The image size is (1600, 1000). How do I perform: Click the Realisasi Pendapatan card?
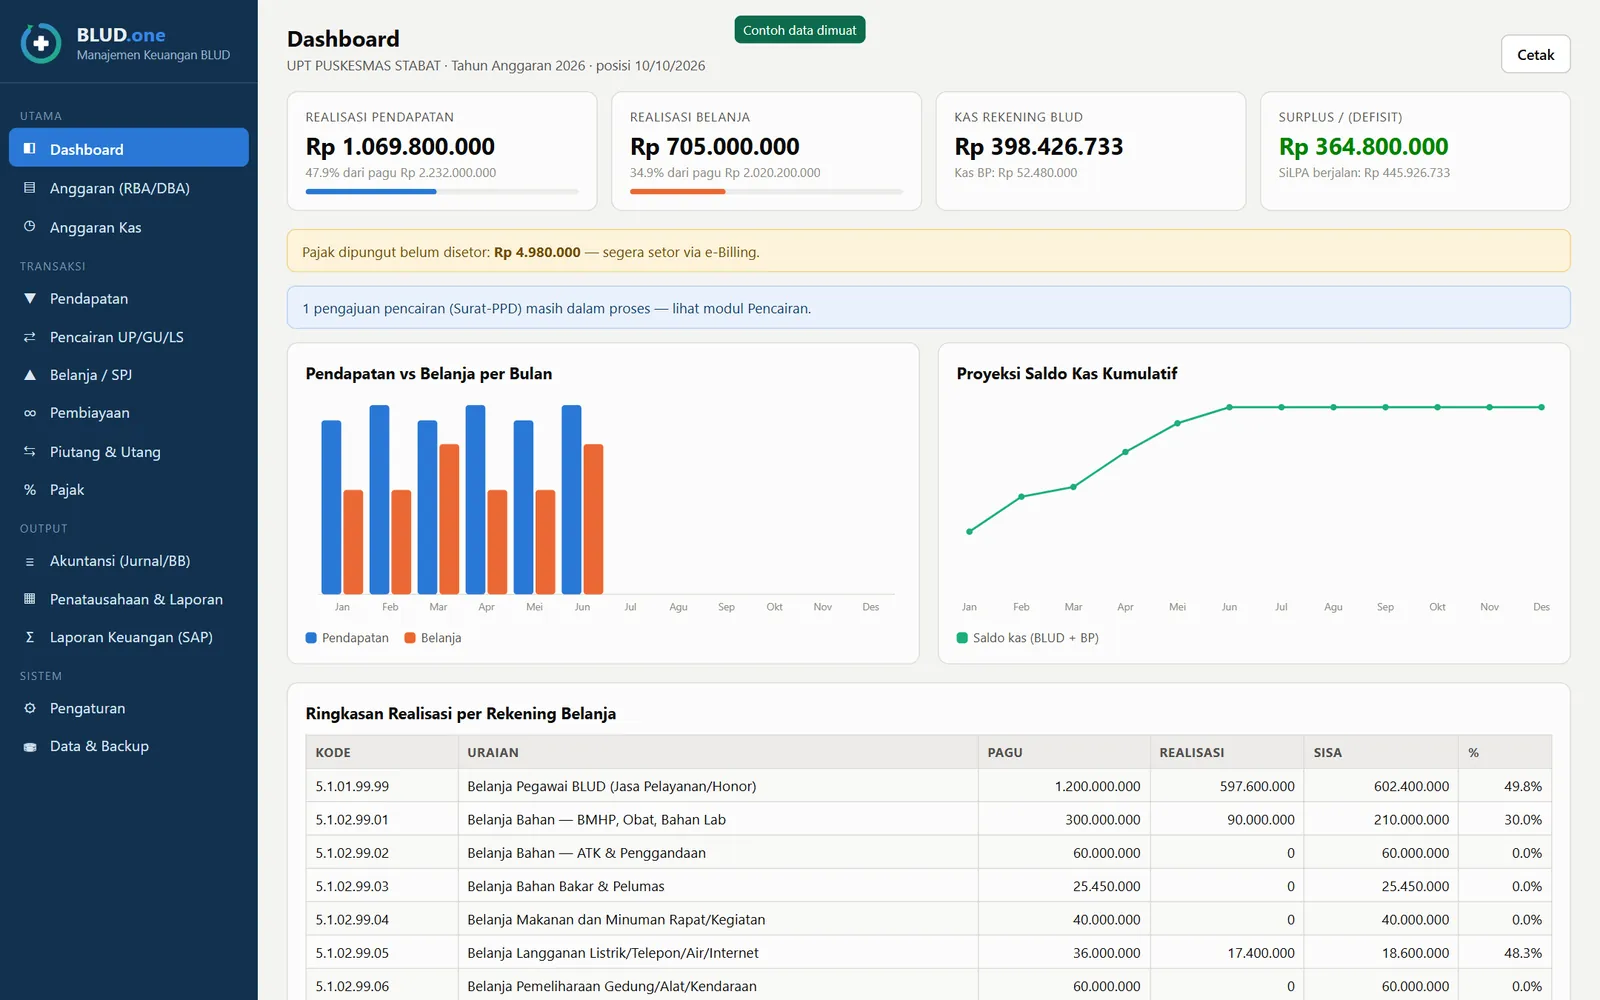tap(442, 151)
